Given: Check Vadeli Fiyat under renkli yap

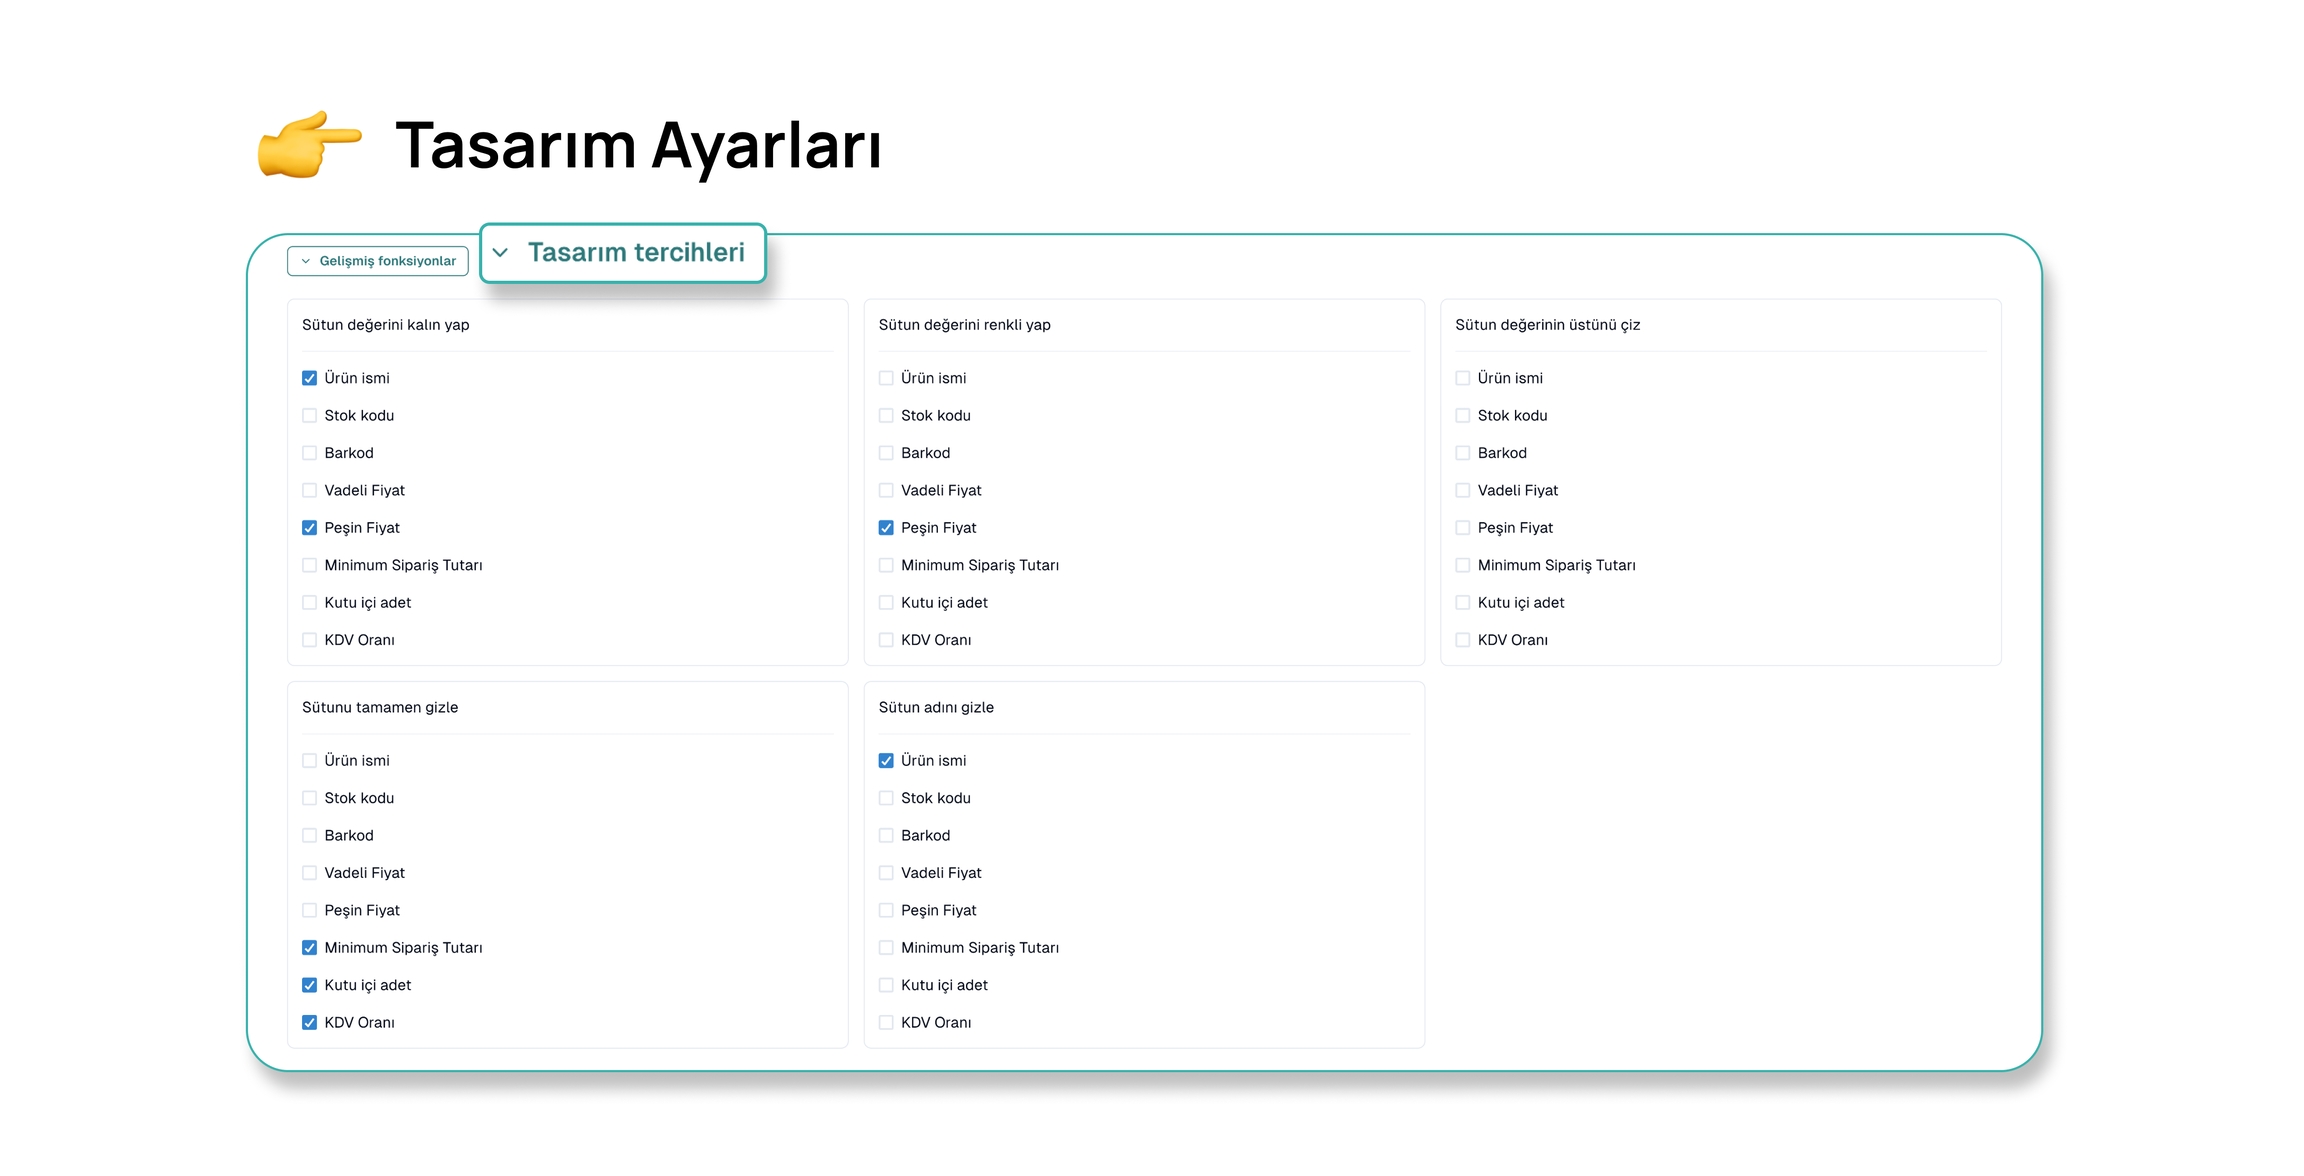Looking at the screenshot, I should (886, 491).
